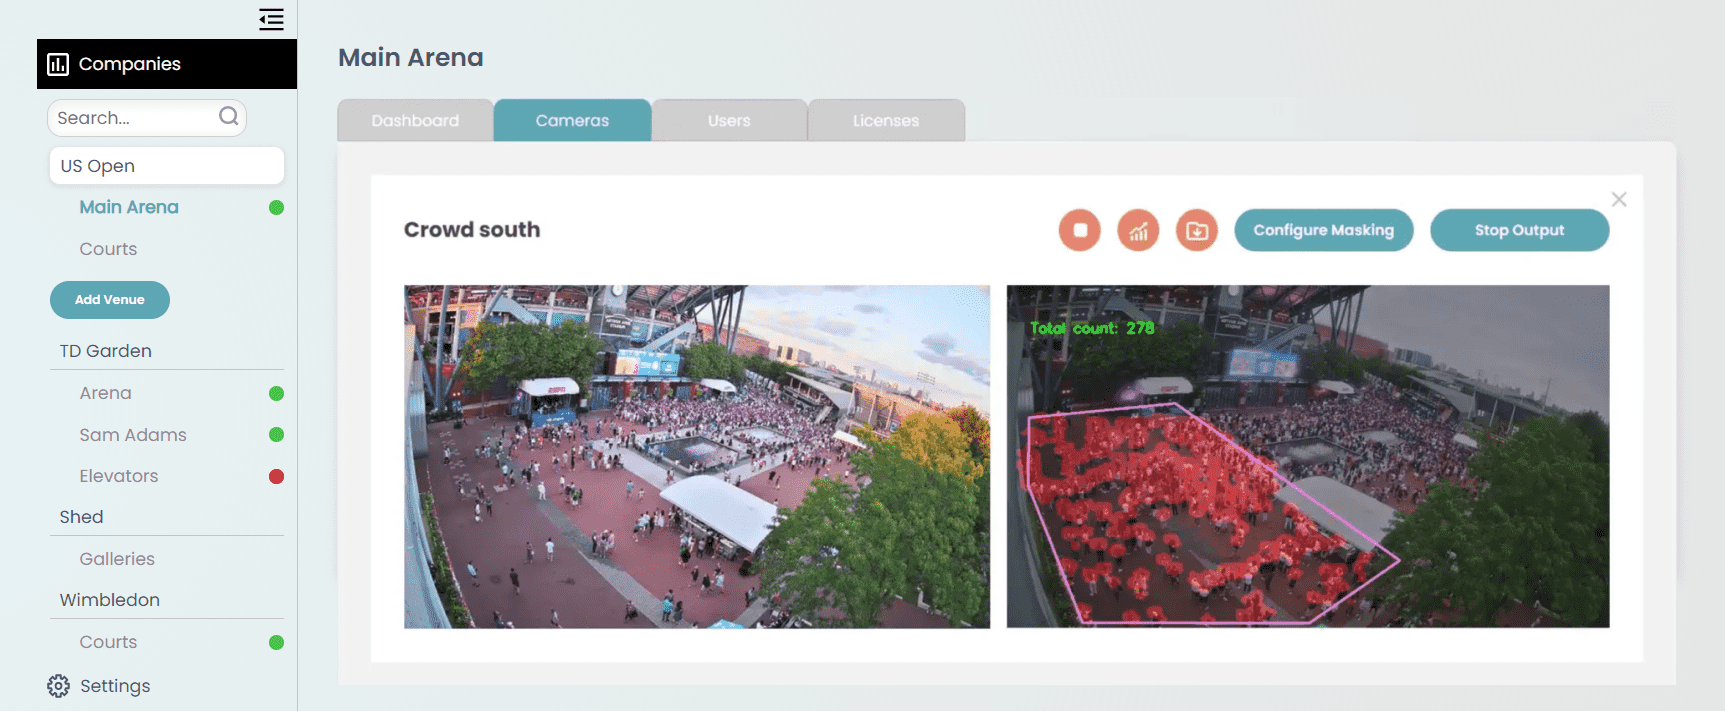This screenshot has height=711, width=1725.
Task: Click the orange stop recording icon
Action: click(1080, 230)
